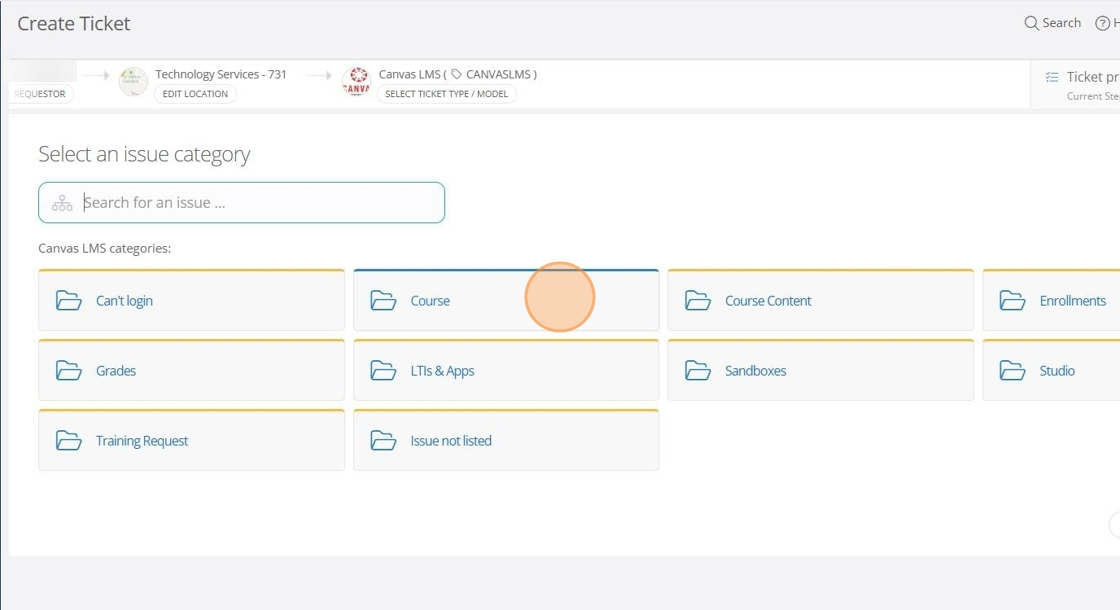Viewport: 1120px width, 610px height.
Task: Select the Course Content category label
Action: [768, 301]
